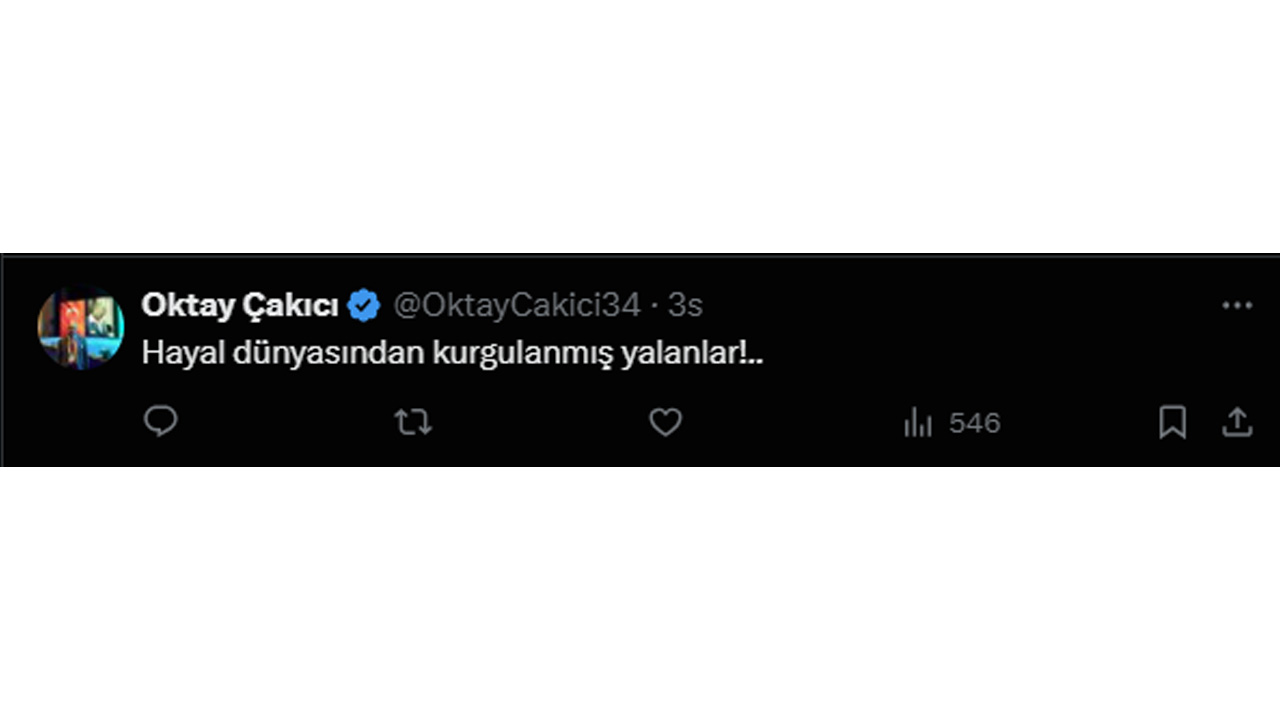
Task: Open the @OktayCakici34 handle link
Action: (x=516, y=306)
